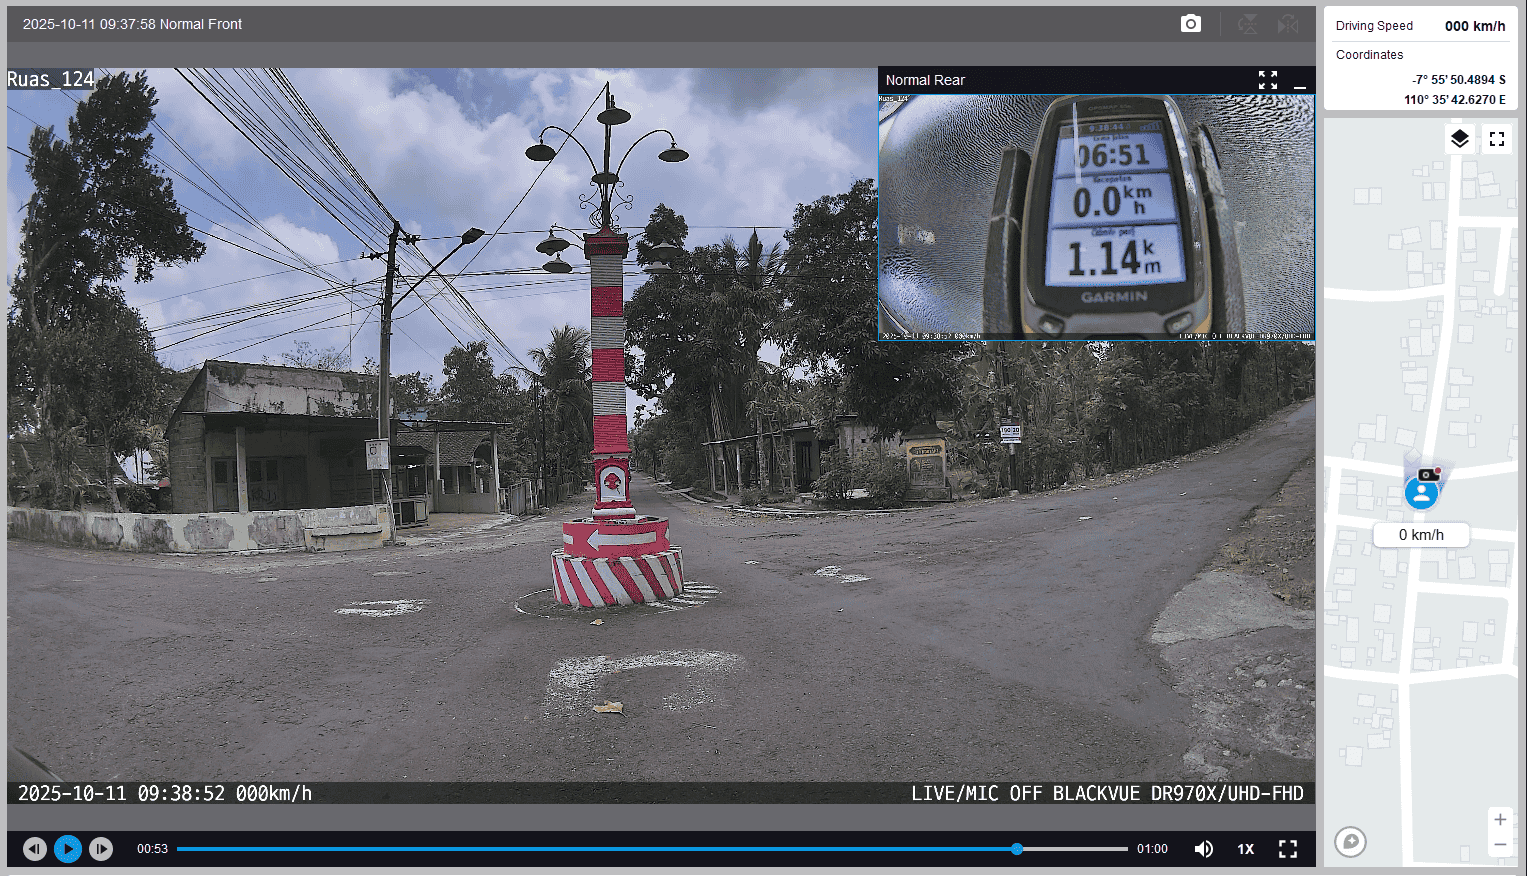
Task: Enter fullscreen video playback
Action: pyautogui.click(x=1288, y=849)
